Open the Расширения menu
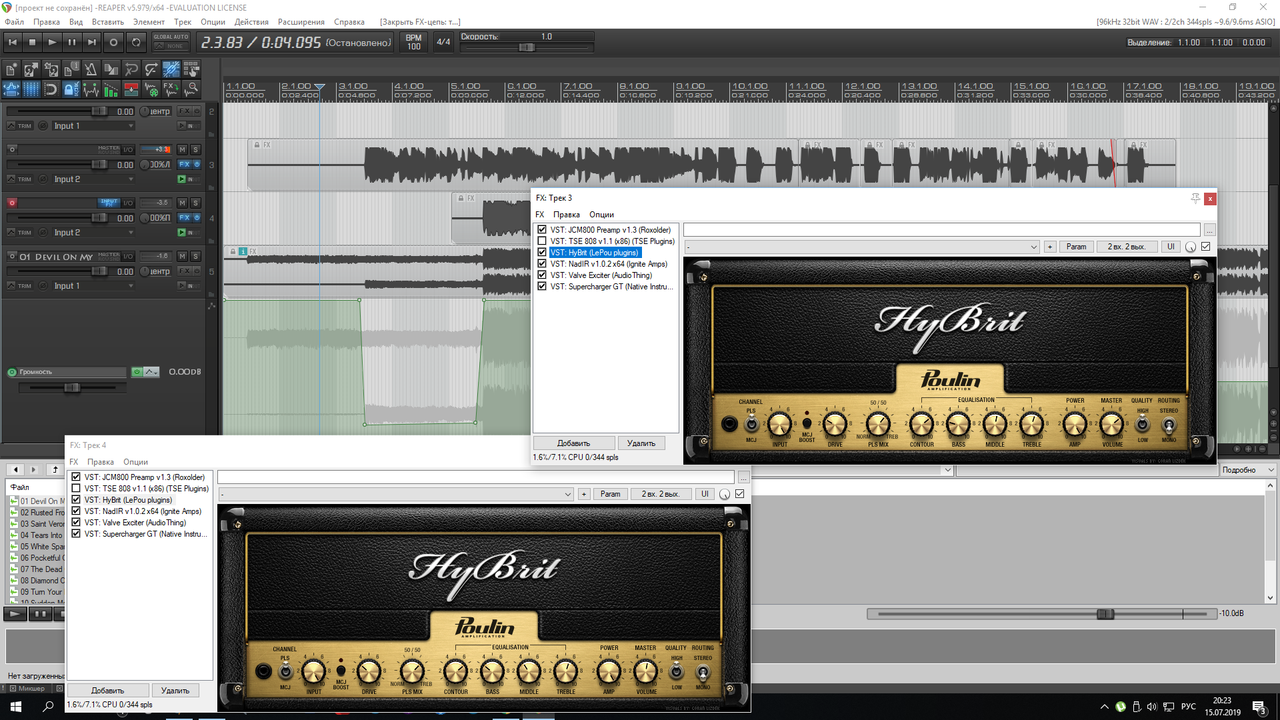 point(301,21)
